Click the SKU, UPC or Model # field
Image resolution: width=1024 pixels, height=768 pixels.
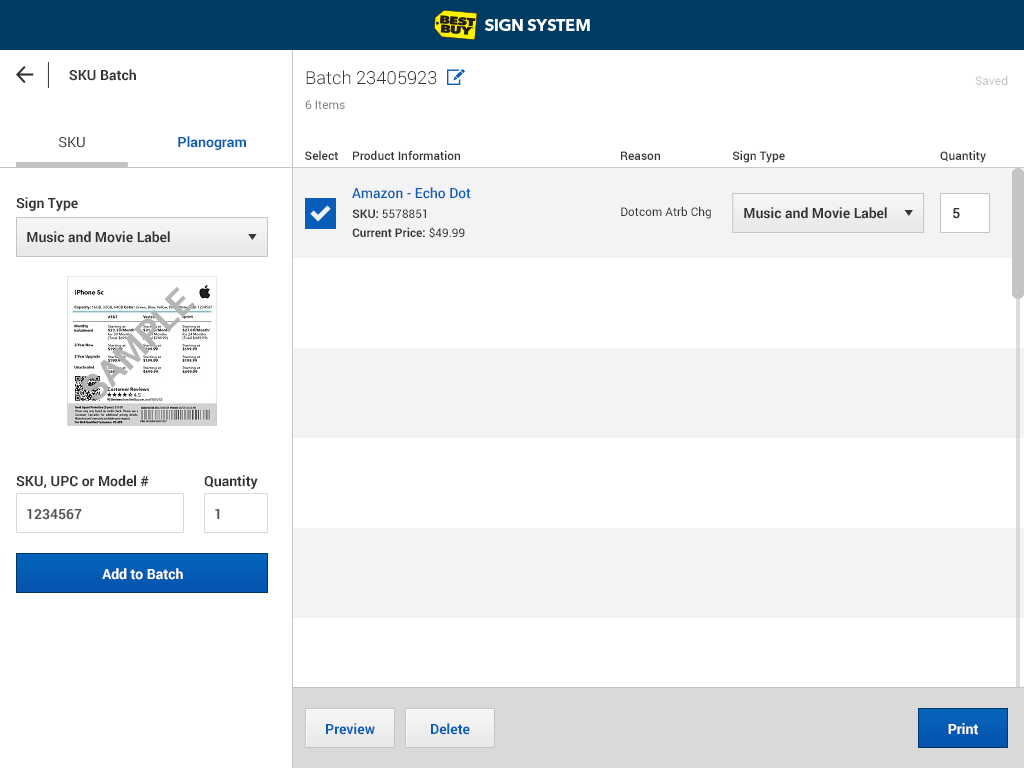click(x=100, y=513)
